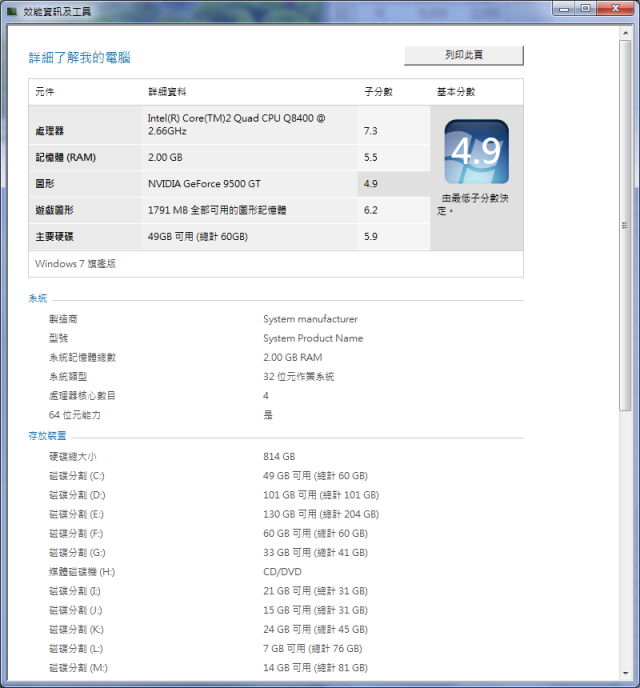
Task: Click the Windows 7 旗艦版 edition text
Action: 75,264
